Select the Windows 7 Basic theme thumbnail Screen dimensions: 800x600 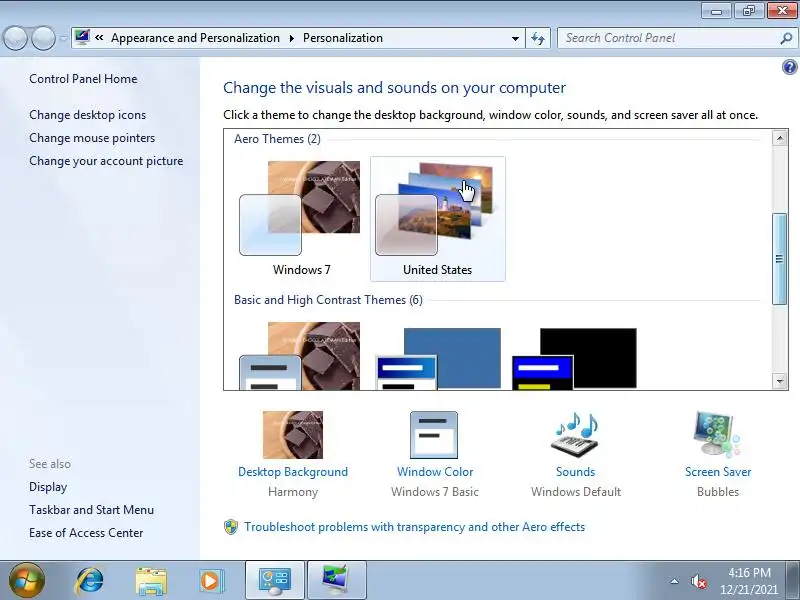point(300,356)
